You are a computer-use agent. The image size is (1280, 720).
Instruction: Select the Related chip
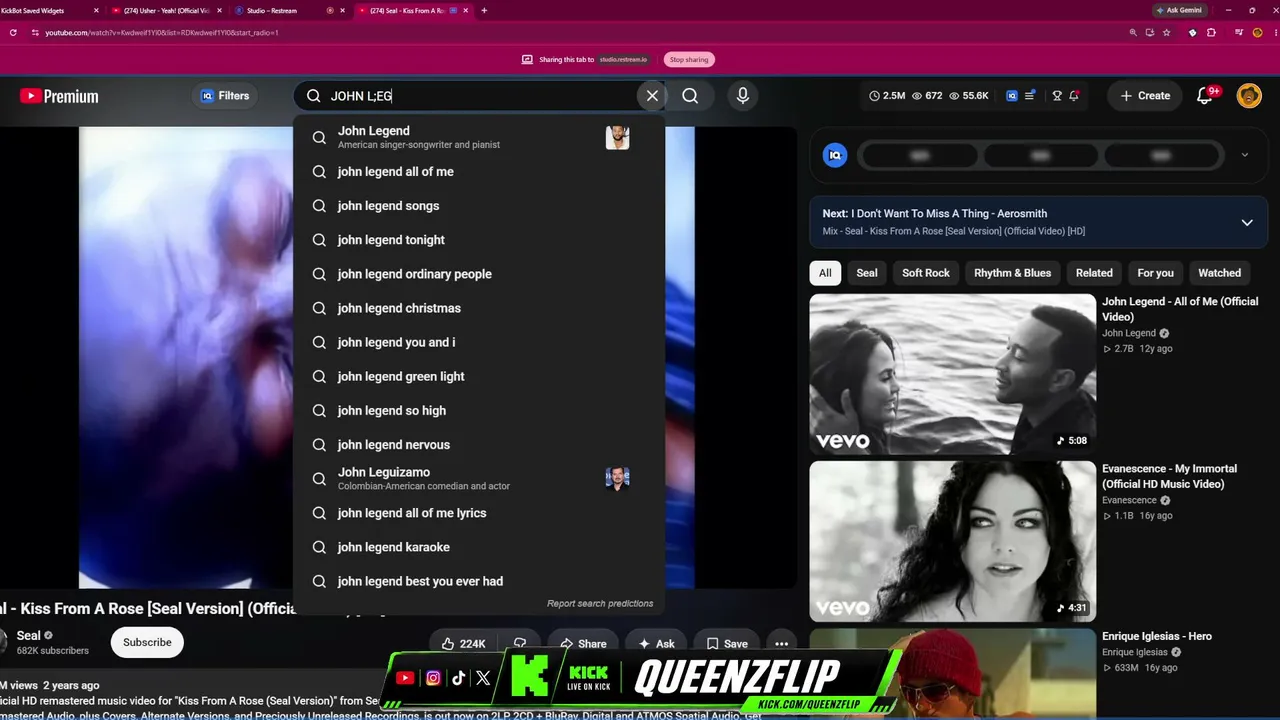coord(1094,273)
